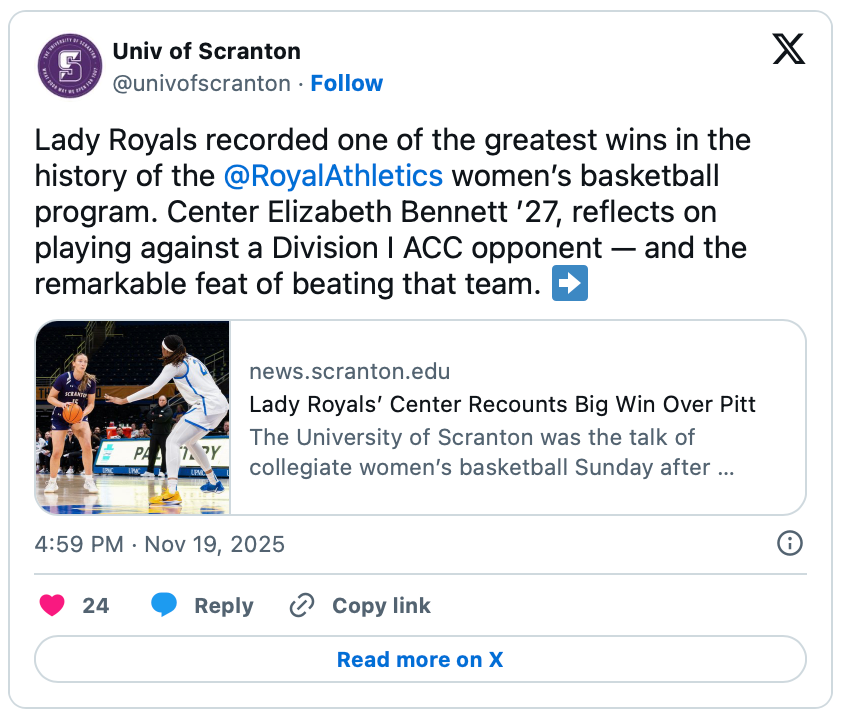Click the blue reply speech bubble icon
Screen dimensions: 844x728
click(x=165, y=605)
